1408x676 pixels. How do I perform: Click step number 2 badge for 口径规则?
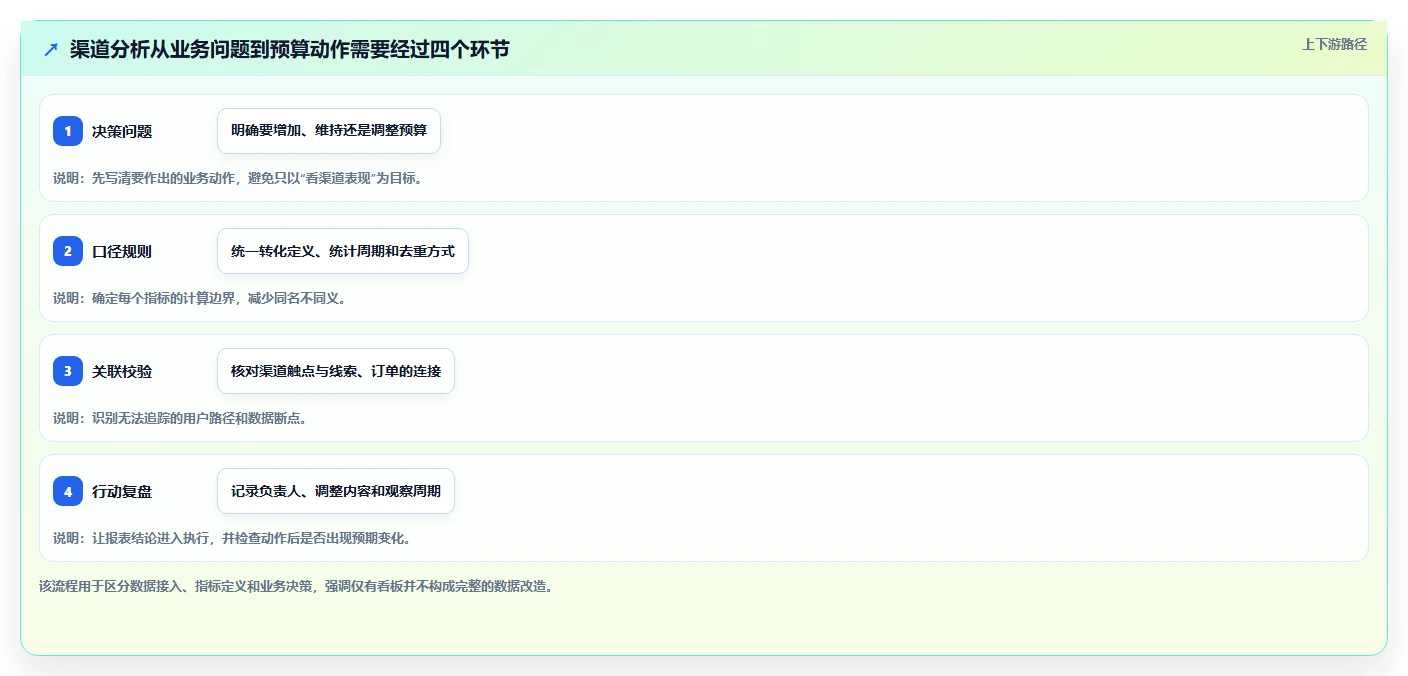pyautogui.click(x=68, y=251)
